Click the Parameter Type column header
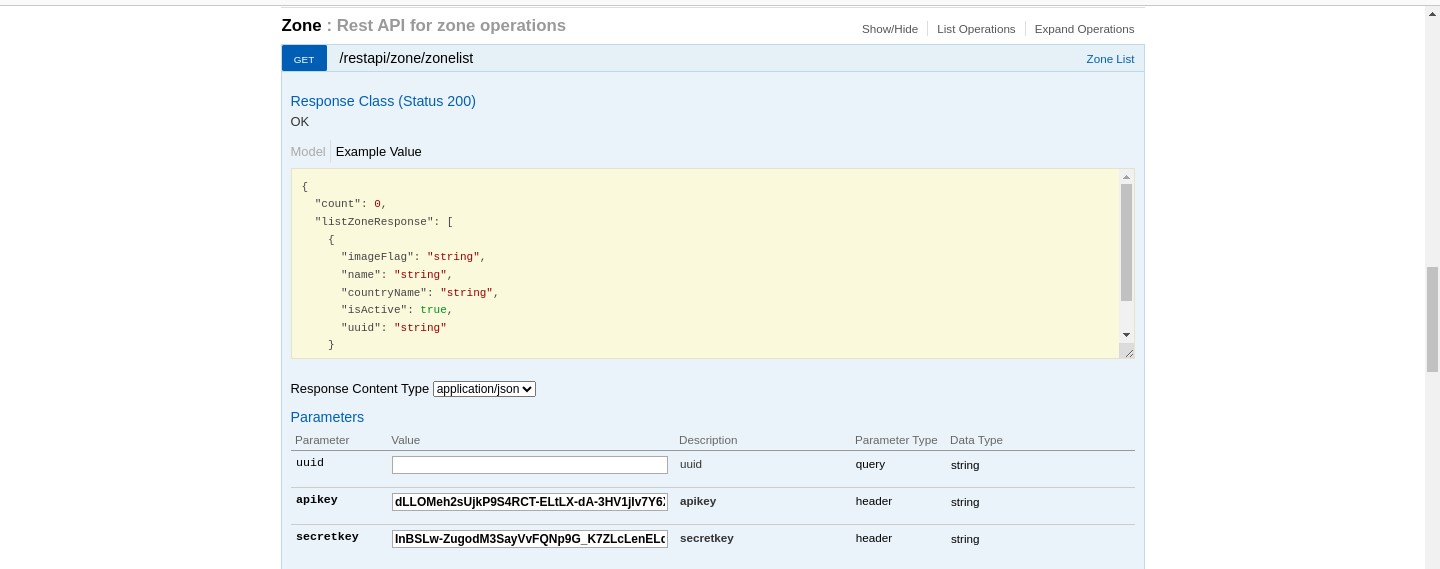1440x569 pixels. [896, 440]
